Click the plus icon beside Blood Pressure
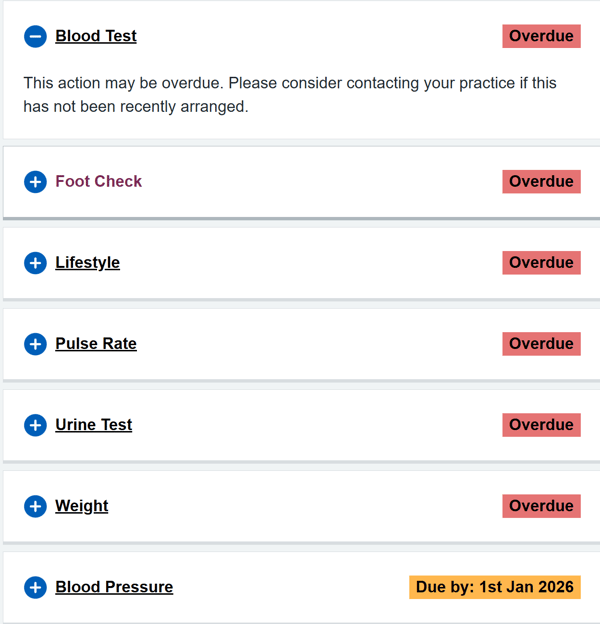The image size is (600, 624). click(35, 587)
